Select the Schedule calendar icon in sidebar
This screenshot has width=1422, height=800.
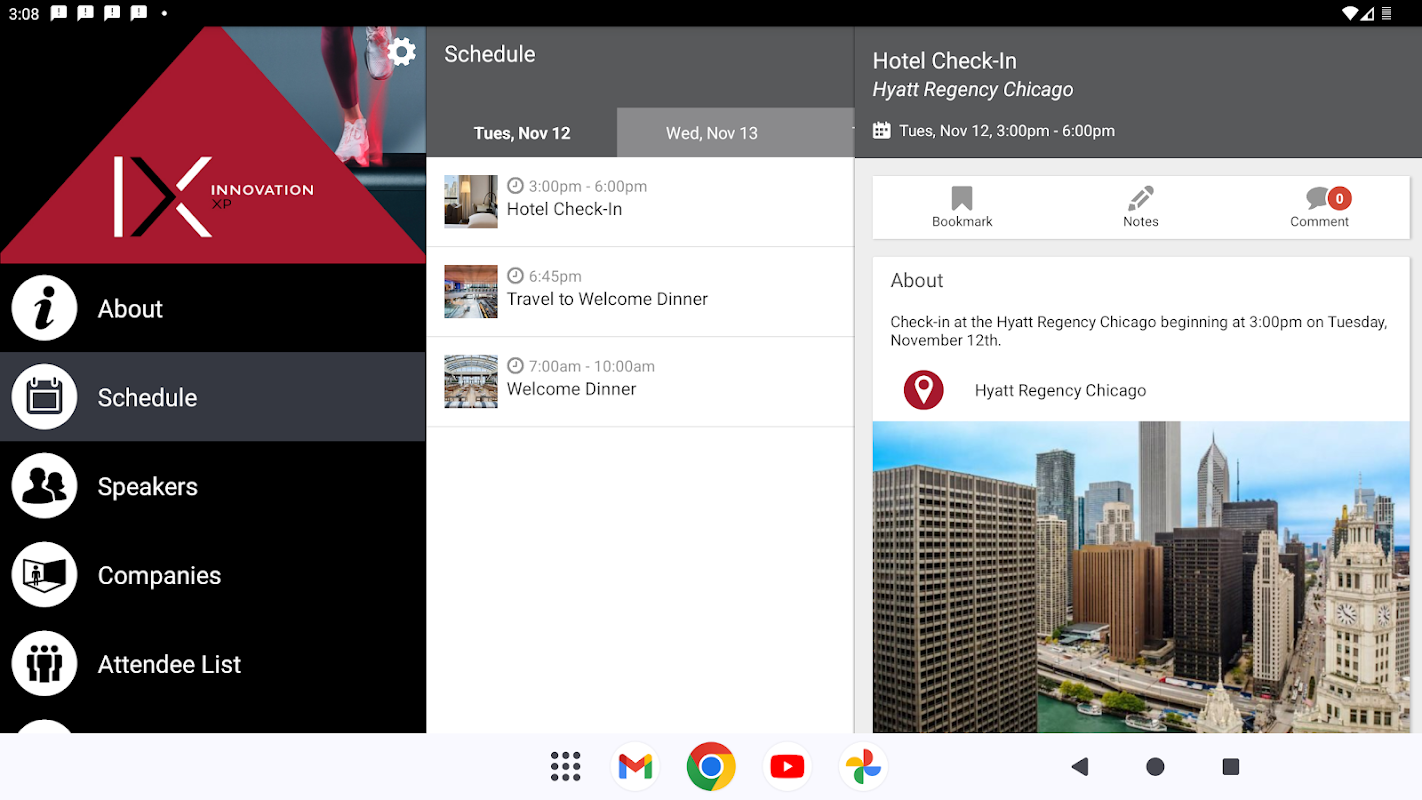click(x=44, y=397)
